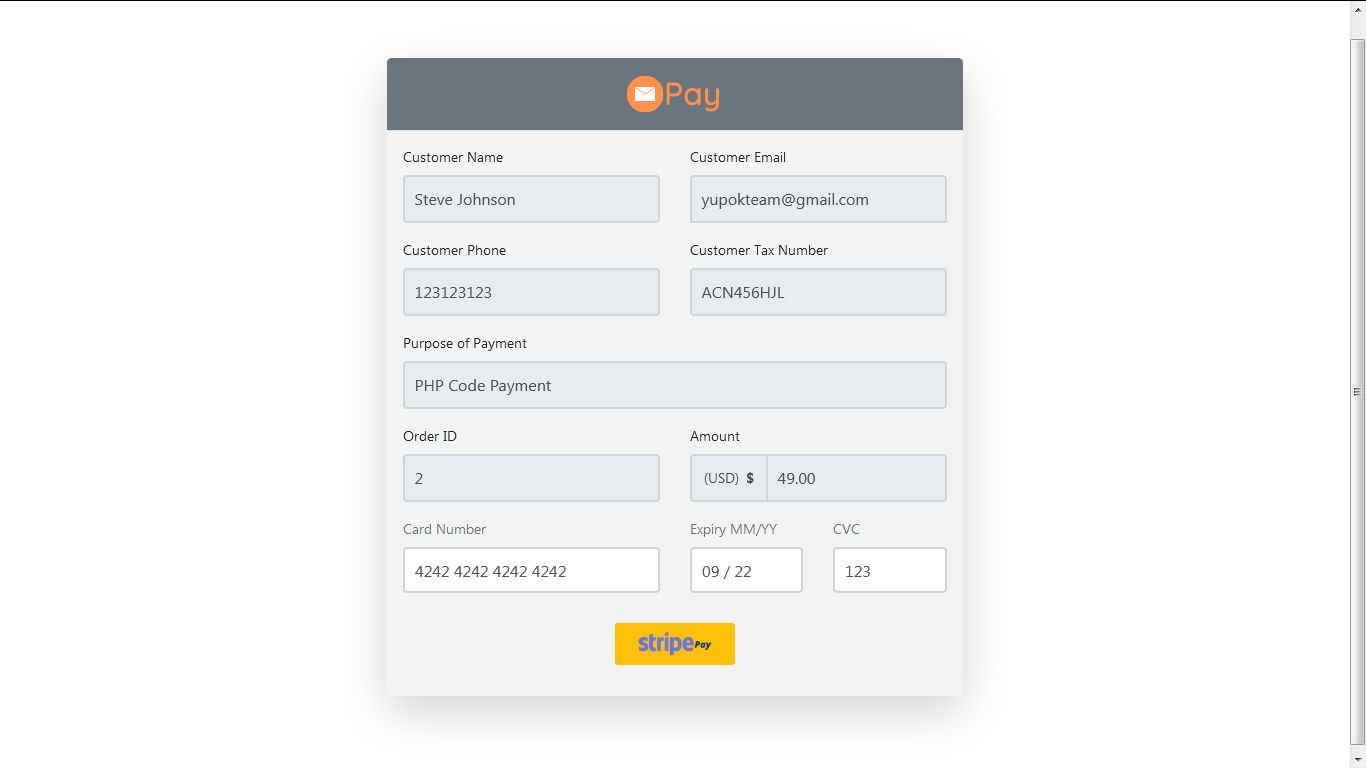Click the Card Number label
This screenshot has height=768, width=1366.
tap(444, 529)
